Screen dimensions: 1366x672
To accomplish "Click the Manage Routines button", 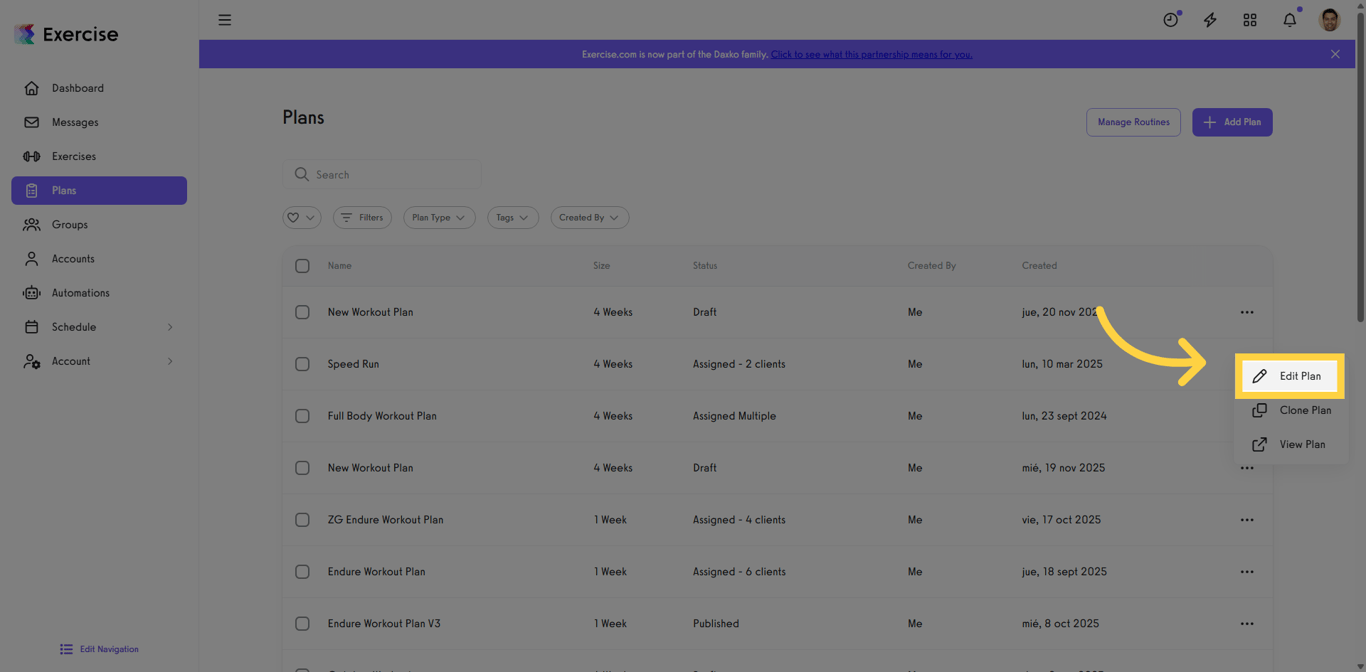I will [1133, 122].
